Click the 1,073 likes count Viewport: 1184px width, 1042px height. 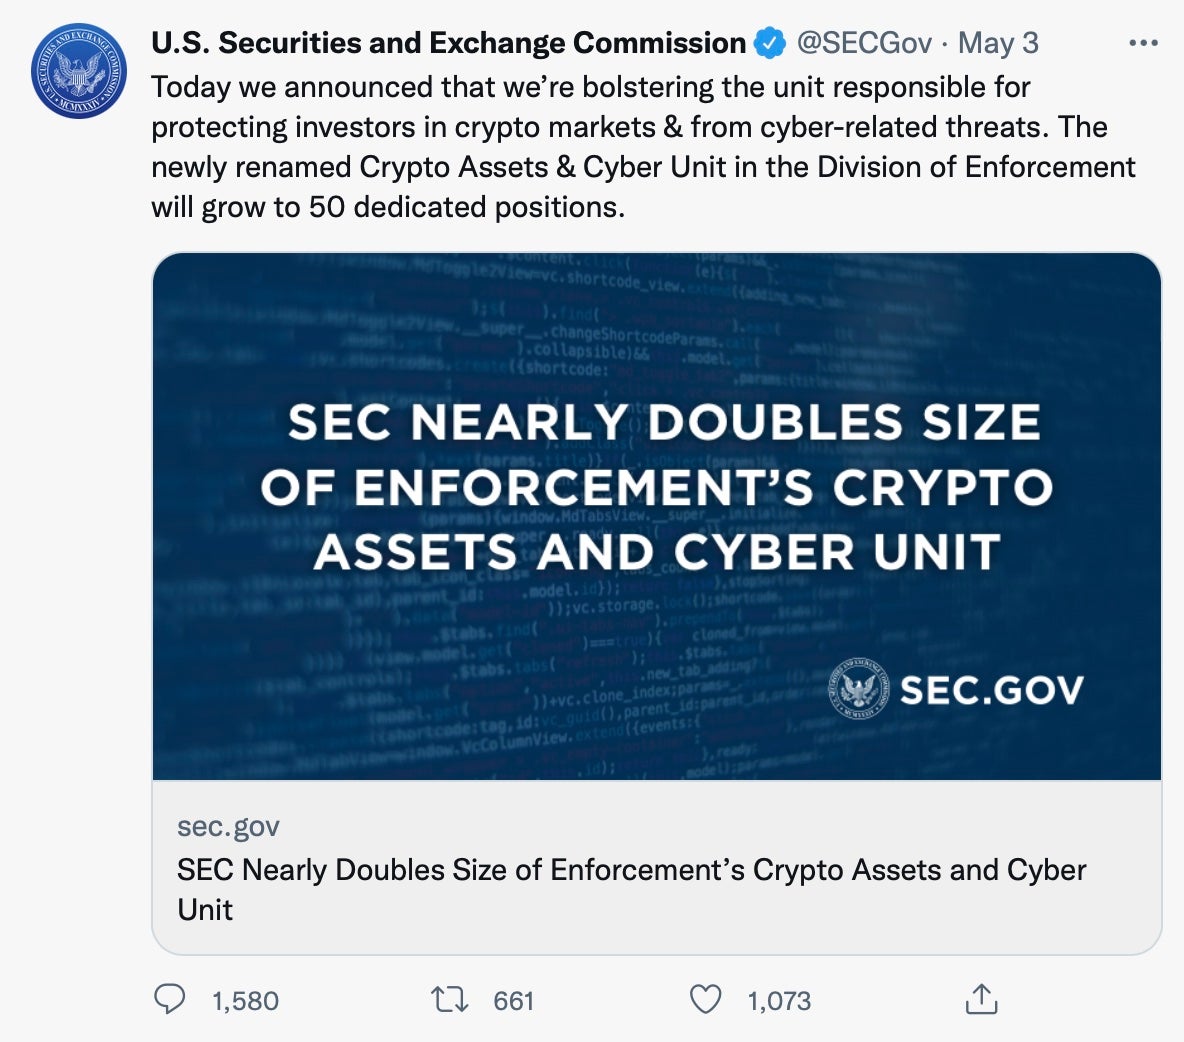pos(779,1001)
